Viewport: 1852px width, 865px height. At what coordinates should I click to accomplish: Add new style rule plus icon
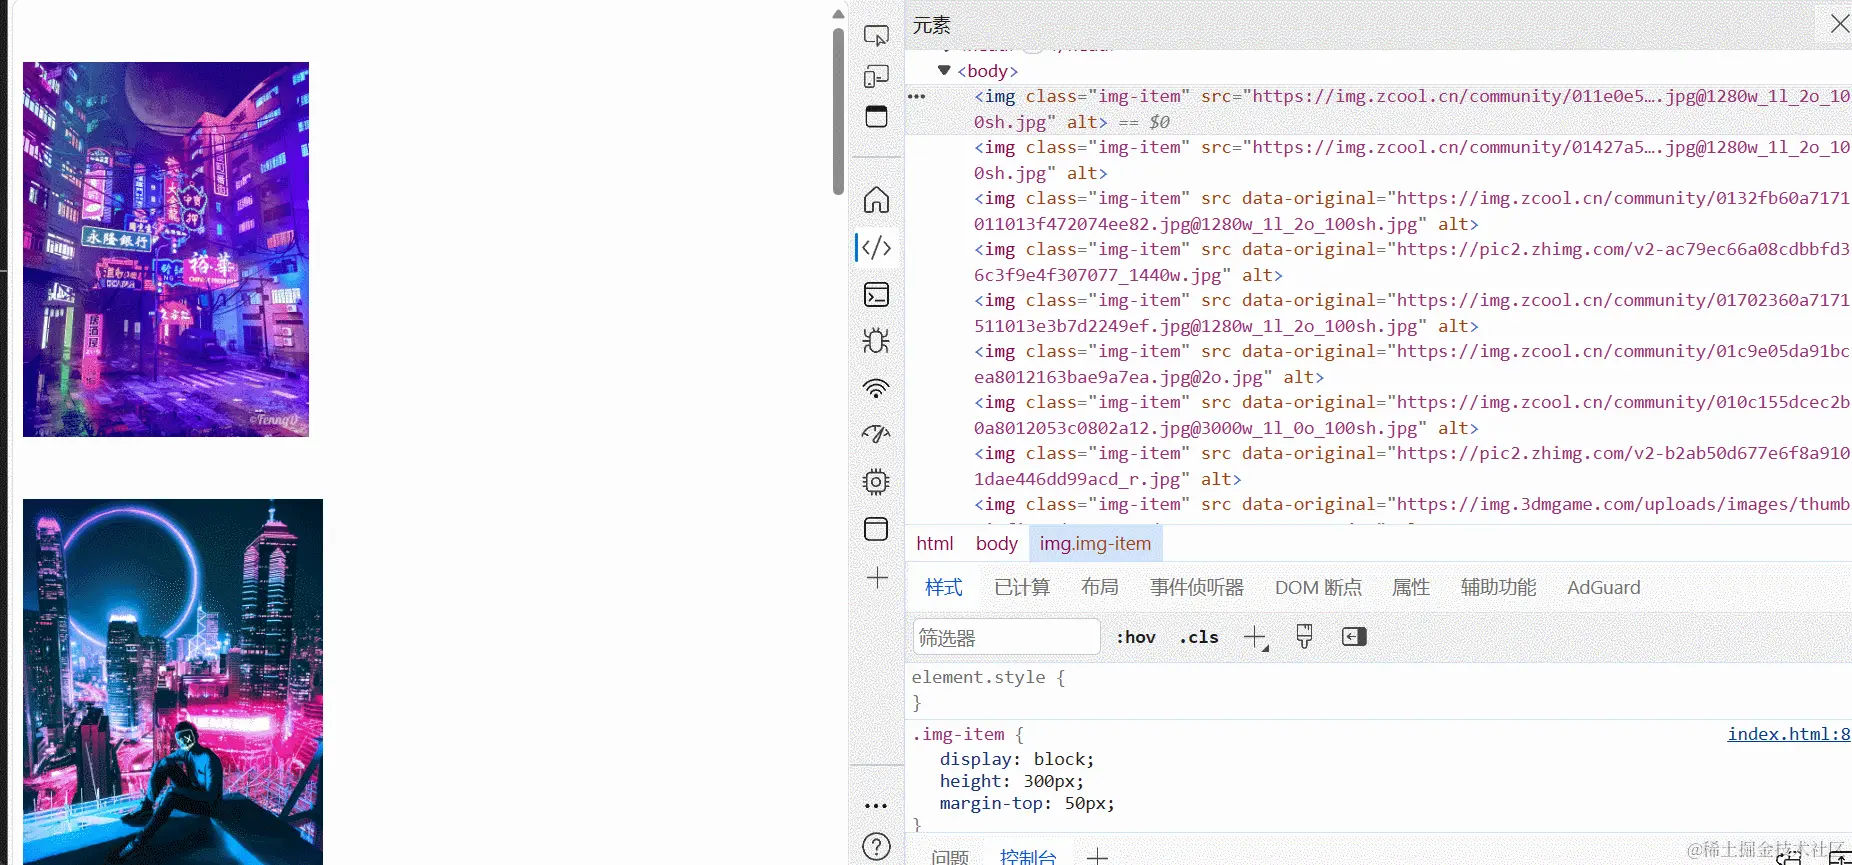click(x=1256, y=637)
